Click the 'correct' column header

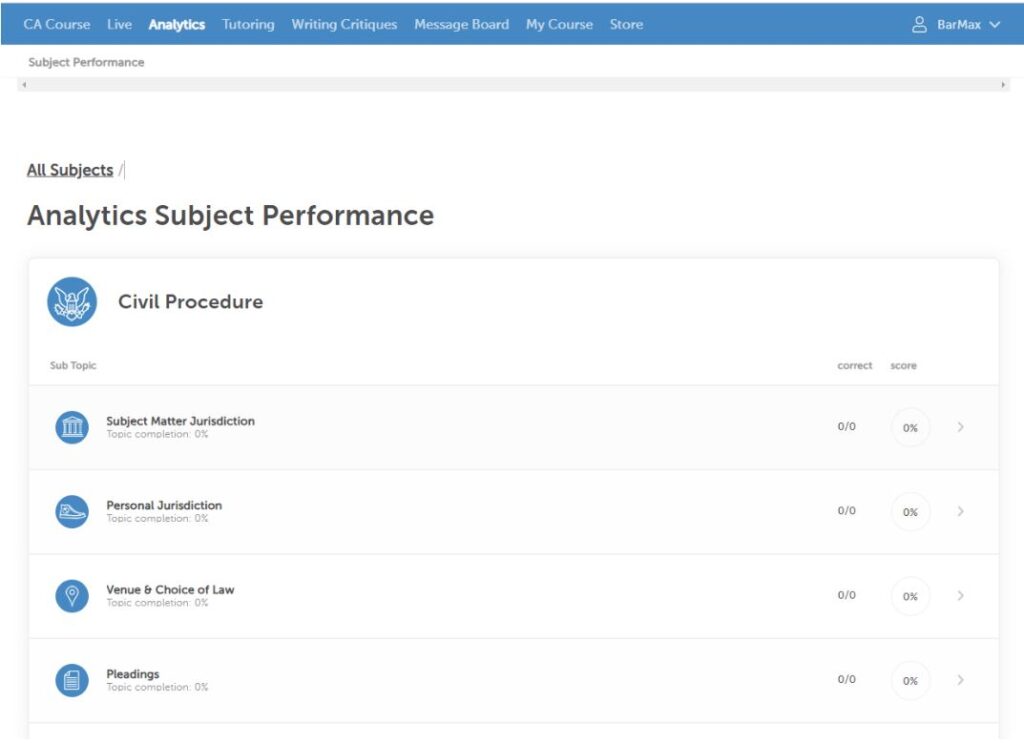click(x=855, y=366)
